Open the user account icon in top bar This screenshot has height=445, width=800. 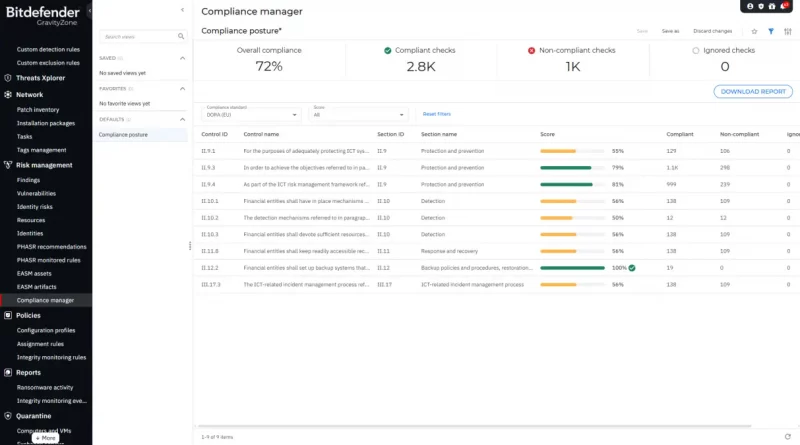[x=749, y=6]
